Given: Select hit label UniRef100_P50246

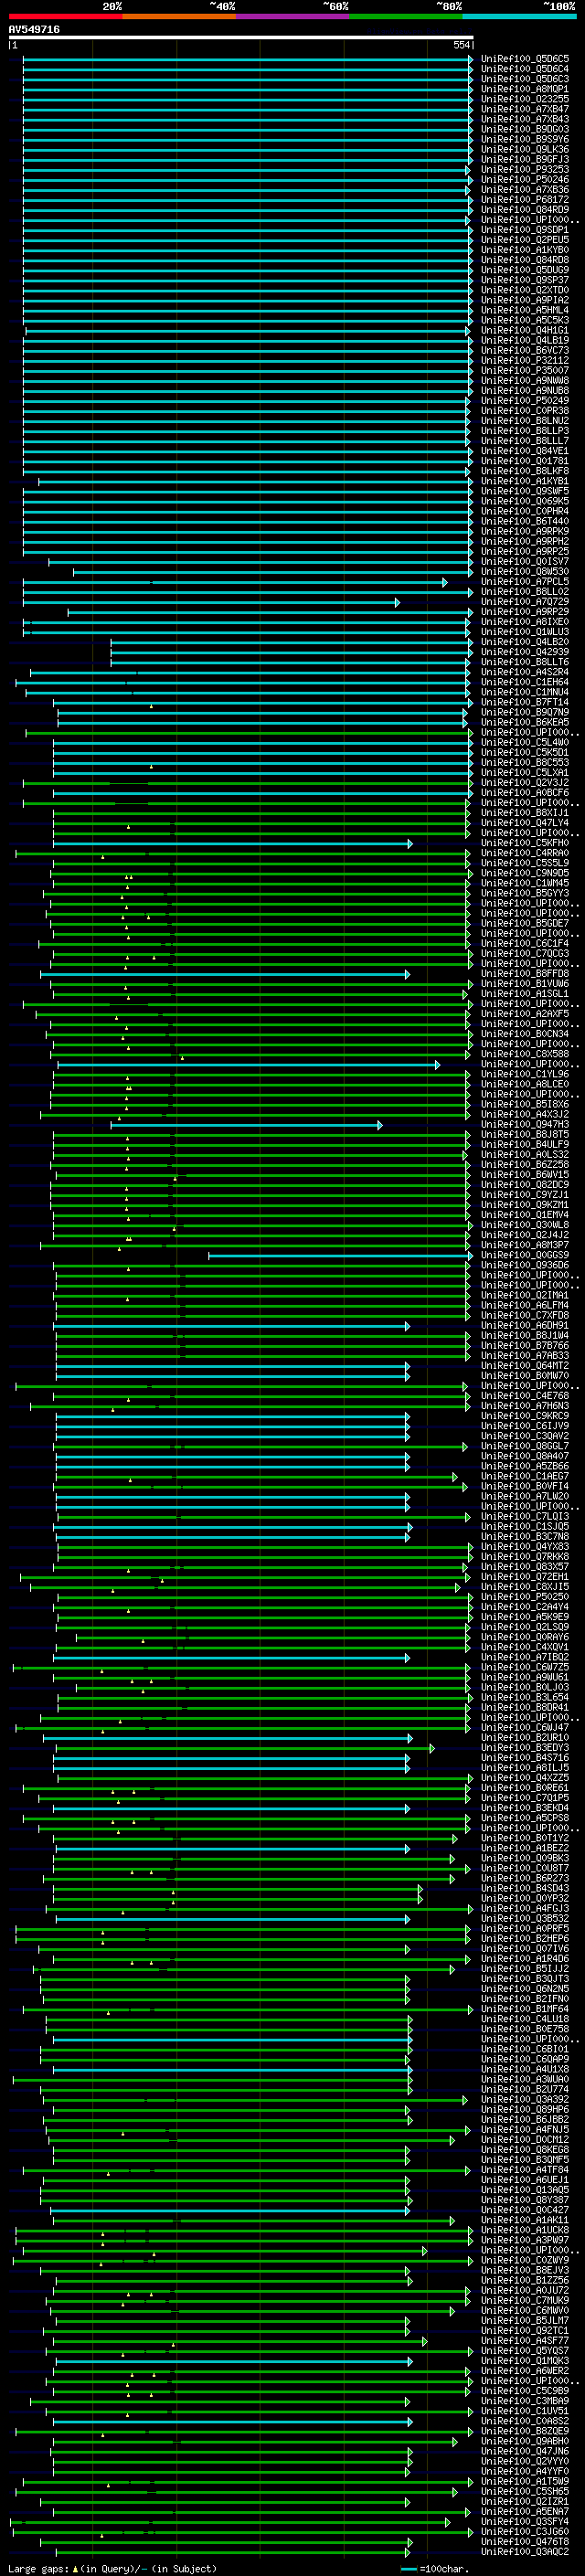Looking at the screenshot, I should click(x=525, y=180).
